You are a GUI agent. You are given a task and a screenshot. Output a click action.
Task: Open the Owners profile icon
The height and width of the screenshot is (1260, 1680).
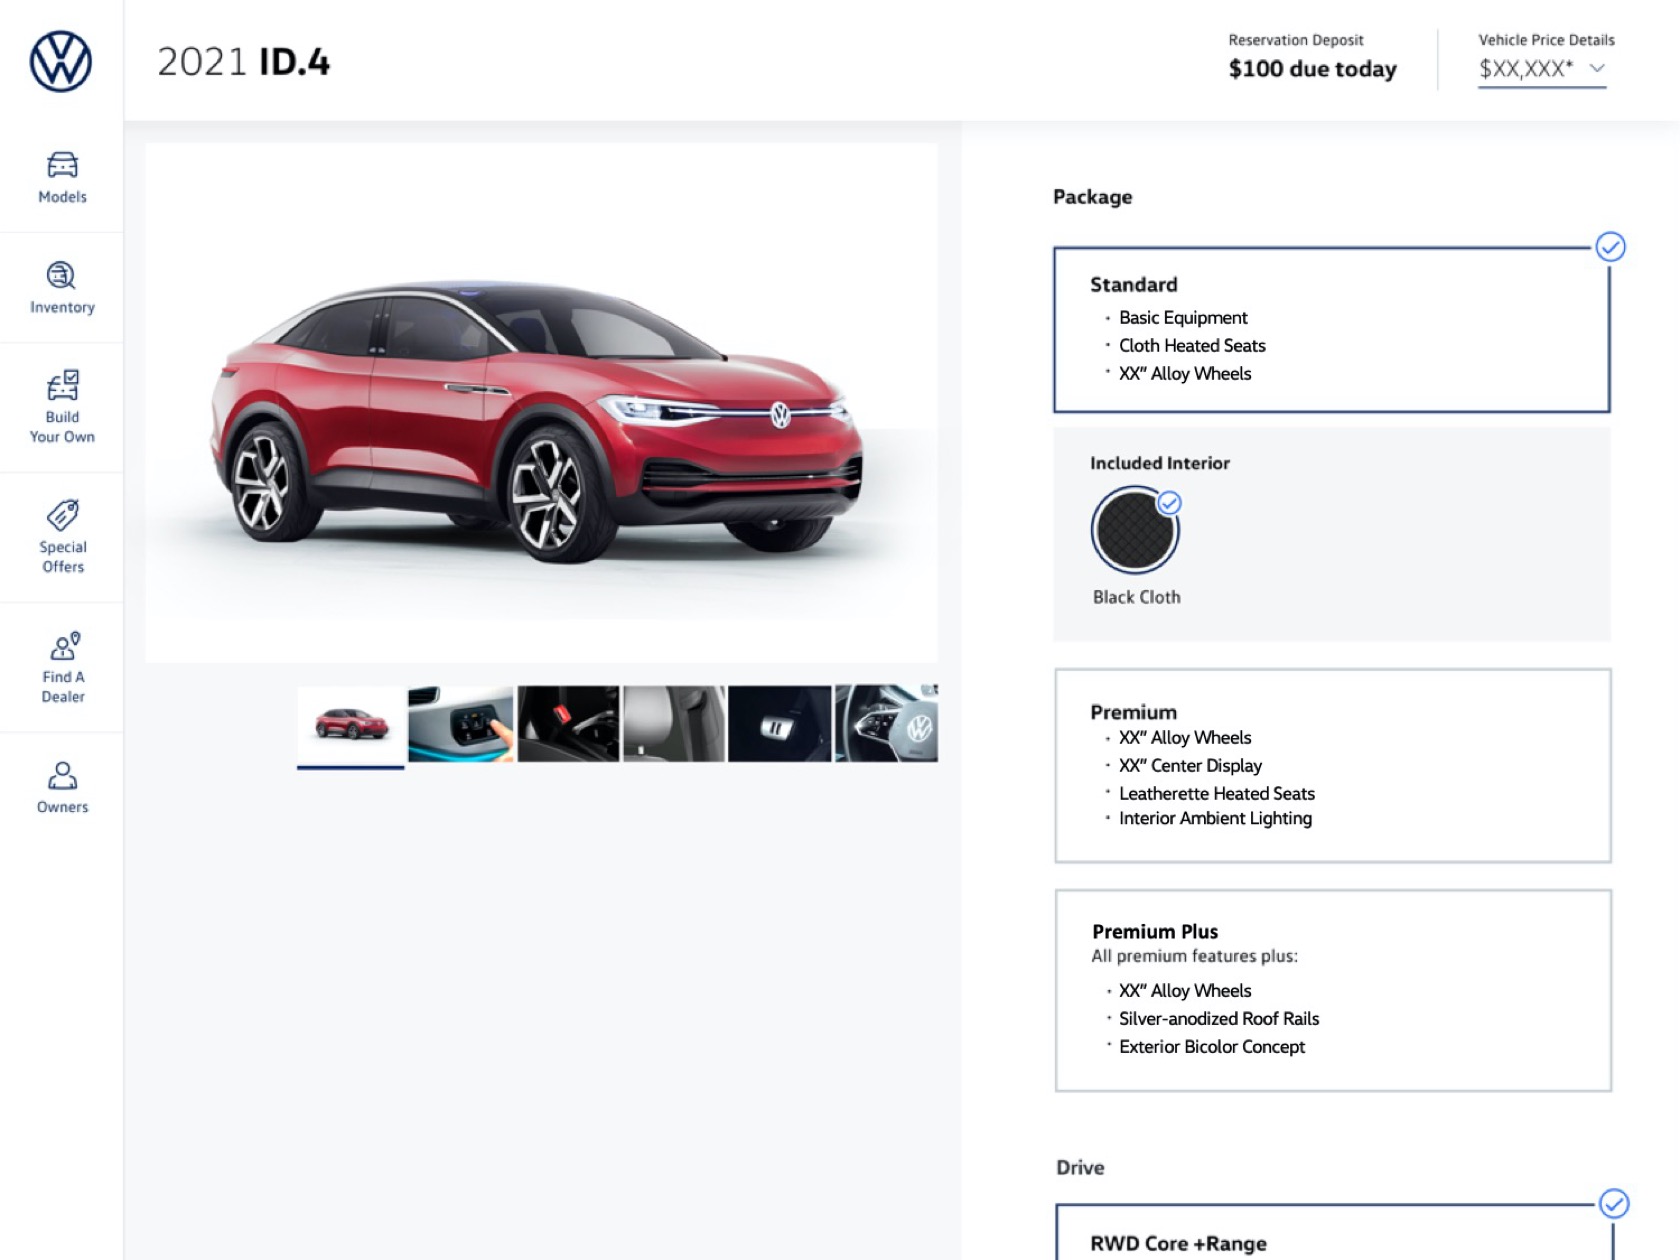point(62,775)
